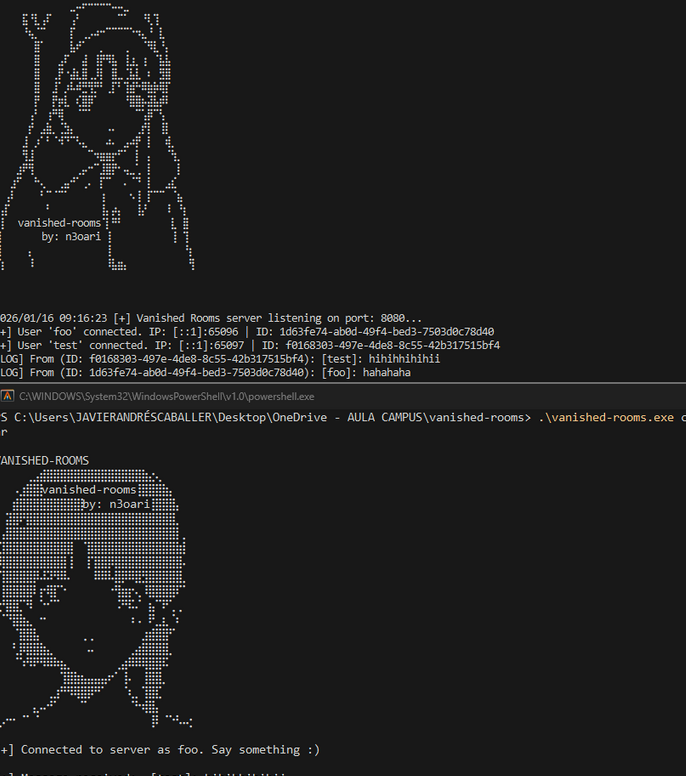Click the PowerShell window icon in title bar
Screen dimensions: 686x776
coord(8,396)
